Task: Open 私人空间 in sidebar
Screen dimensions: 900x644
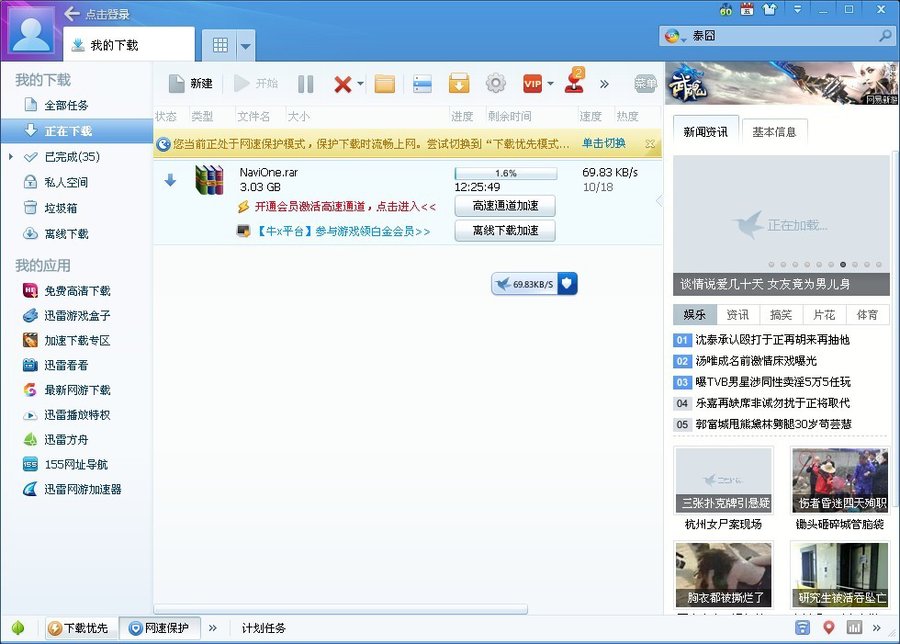Action: 67,183
